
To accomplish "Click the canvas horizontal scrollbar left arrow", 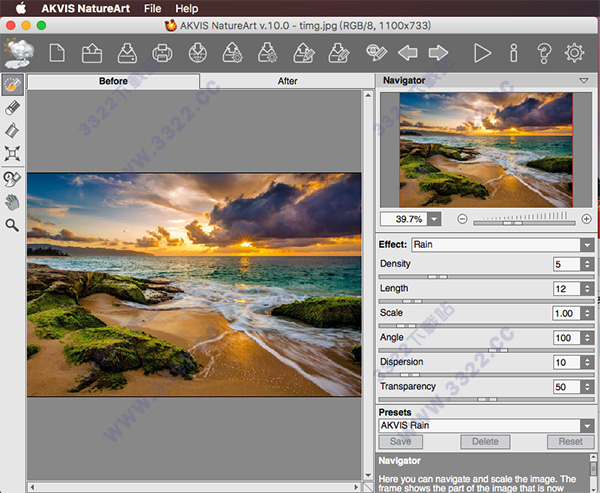I will coord(32,487).
